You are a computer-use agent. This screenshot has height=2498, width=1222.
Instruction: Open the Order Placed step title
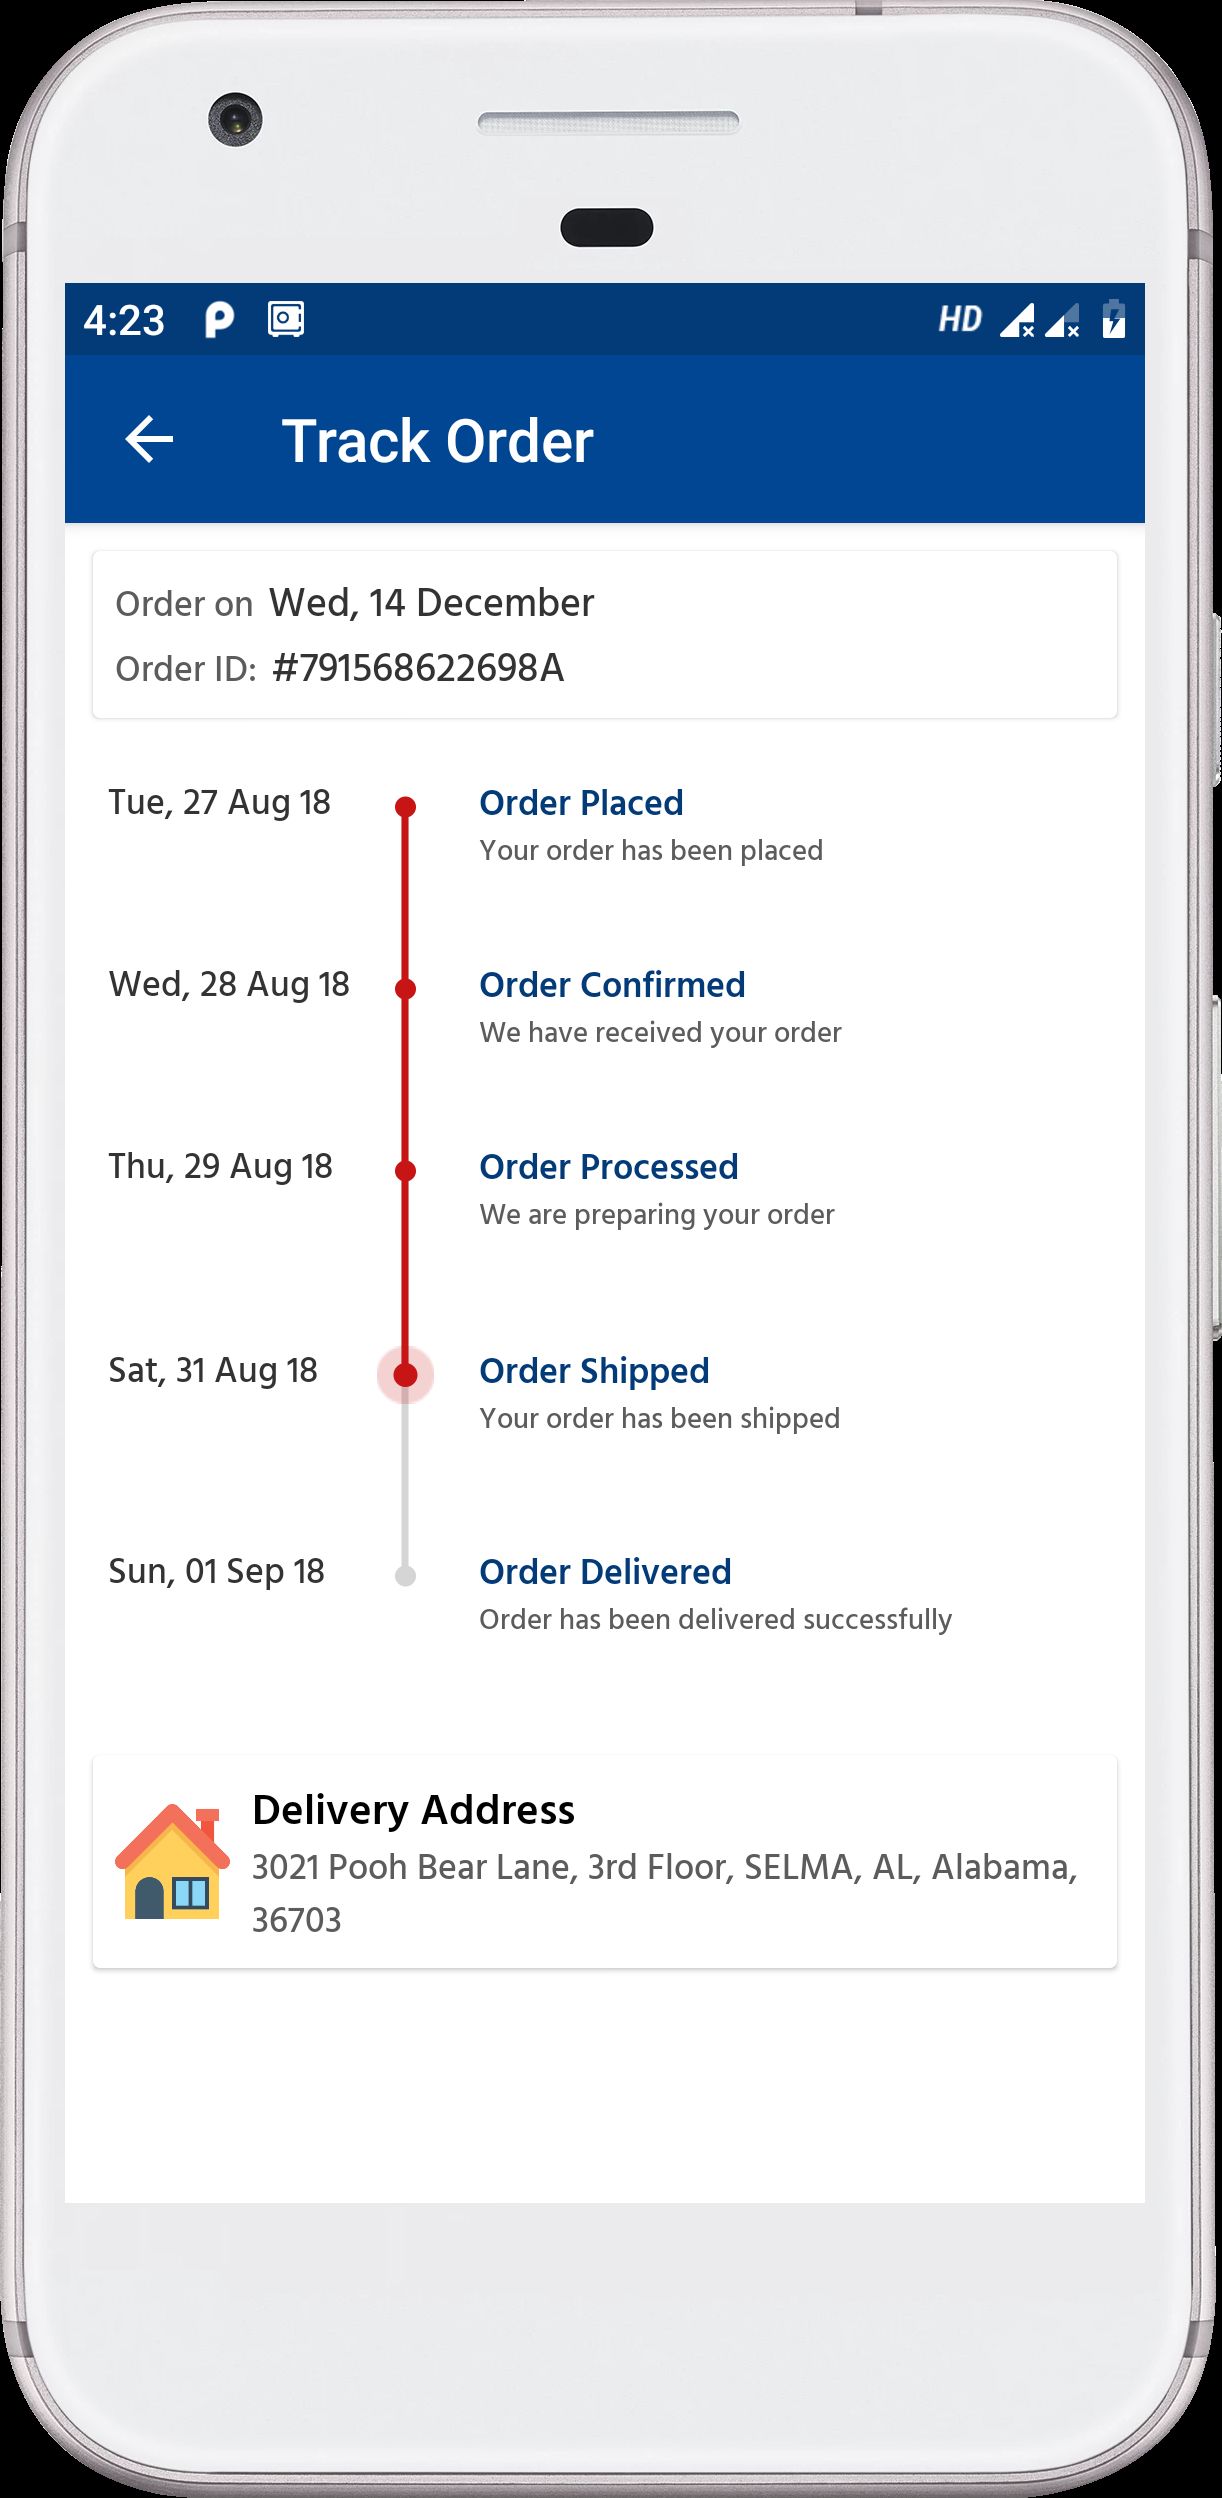tap(581, 803)
